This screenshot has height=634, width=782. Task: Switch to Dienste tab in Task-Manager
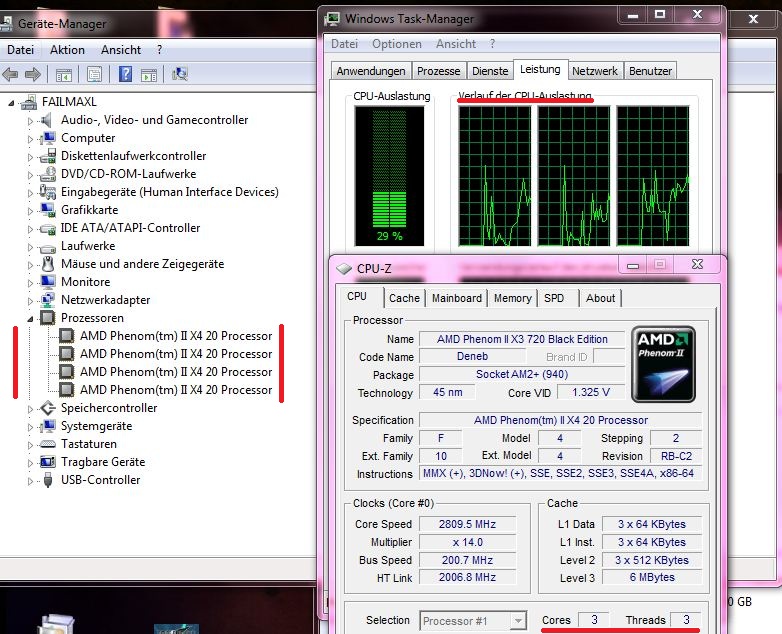click(x=490, y=71)
